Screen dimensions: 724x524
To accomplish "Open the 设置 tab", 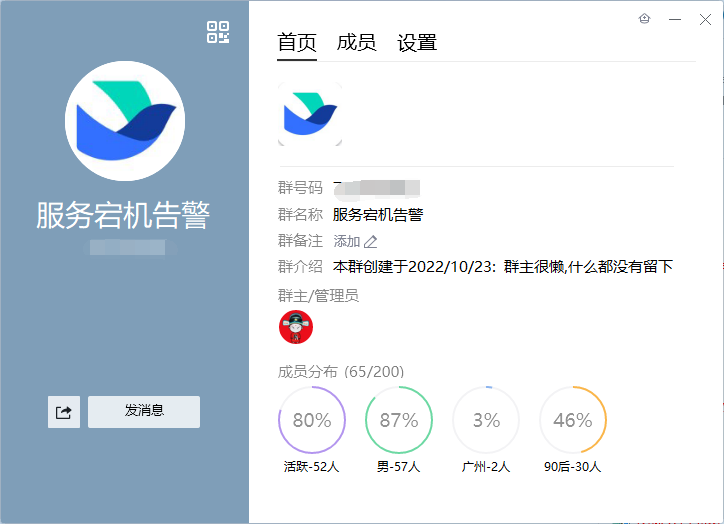I will pyautogui.click(x=417, y=43).
